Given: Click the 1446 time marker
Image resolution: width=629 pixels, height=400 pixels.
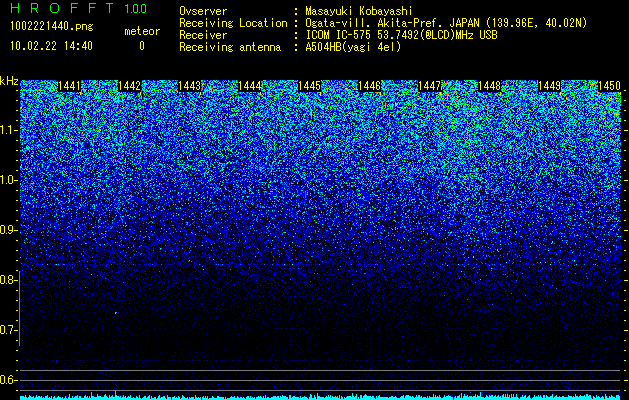Looking at the screenshot, I should pos(369,86).
